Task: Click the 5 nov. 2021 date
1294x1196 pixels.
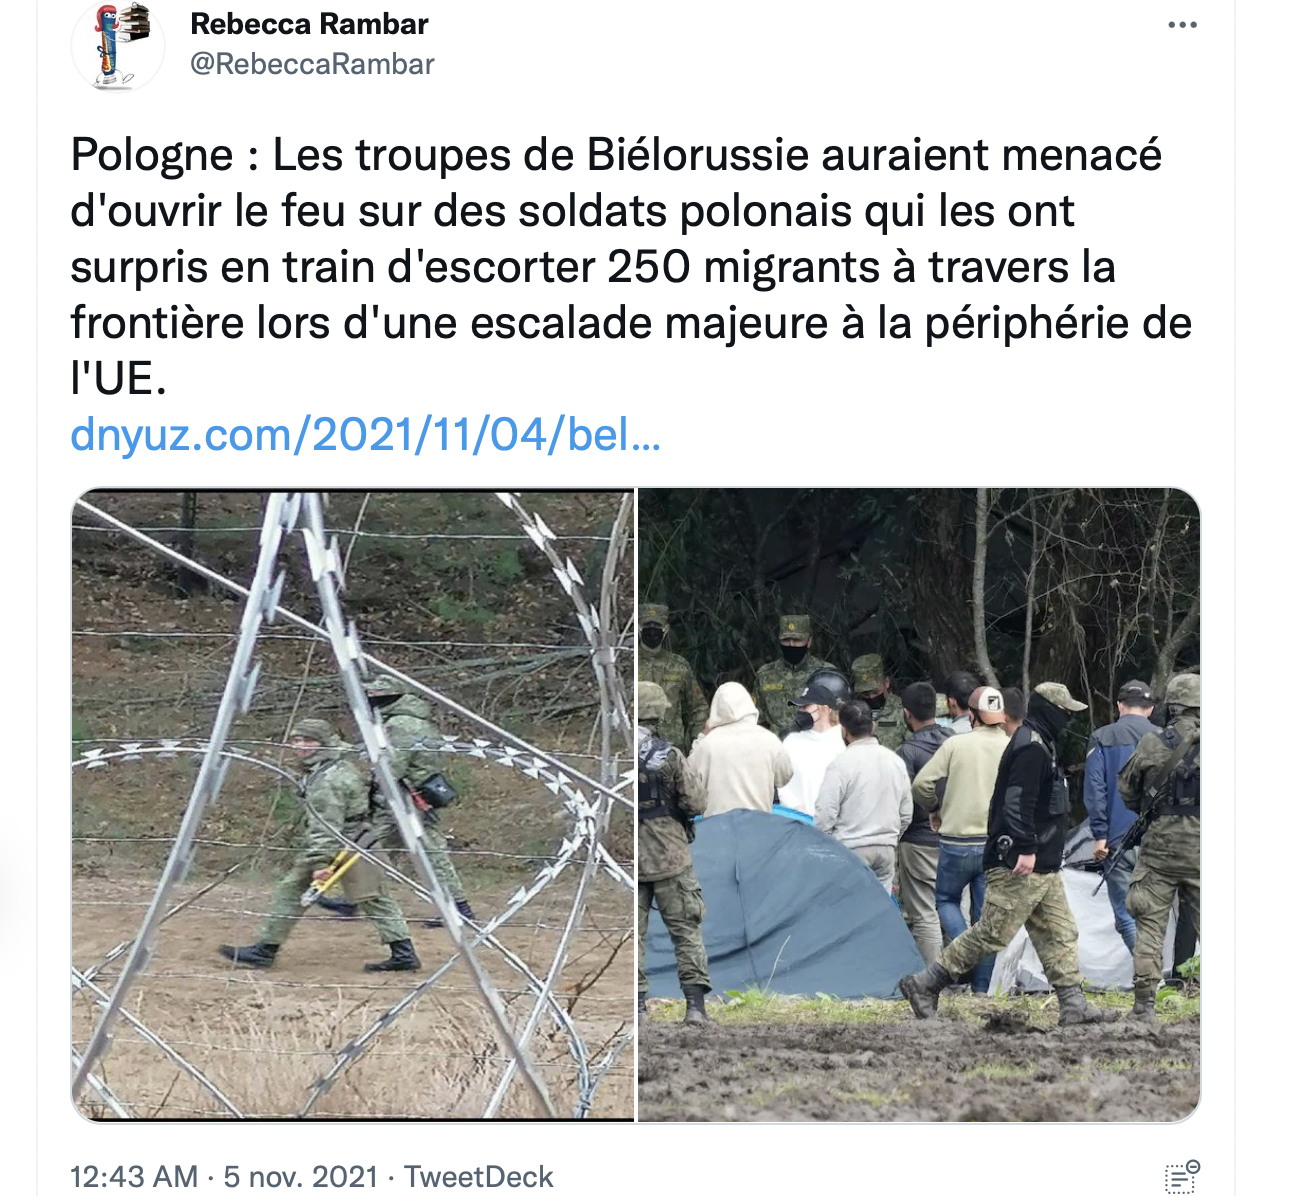Action: point(301,1177)
